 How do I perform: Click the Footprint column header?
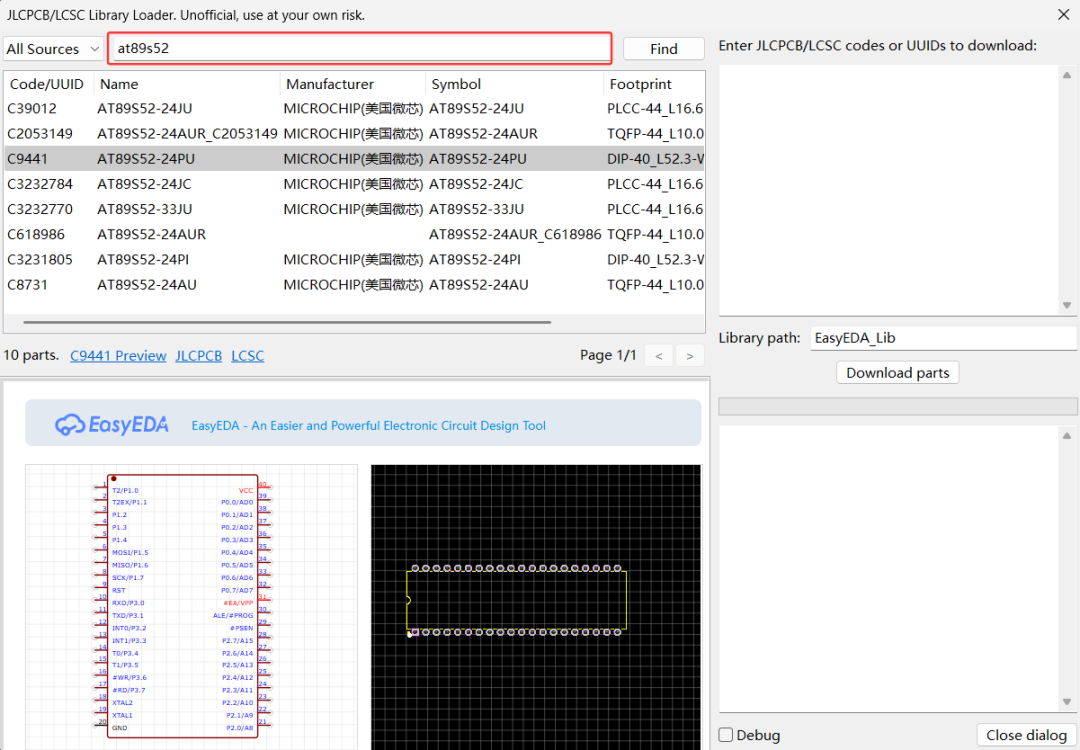coord(654,84)
